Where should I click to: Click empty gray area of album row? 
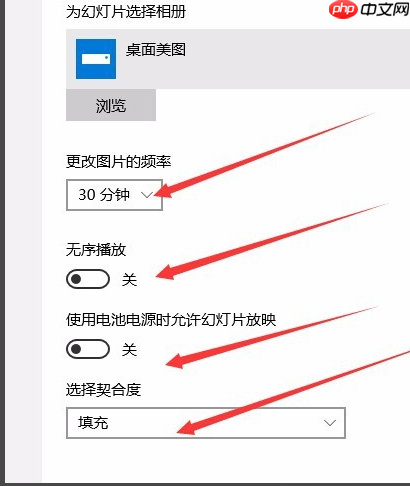click(297, 59)
